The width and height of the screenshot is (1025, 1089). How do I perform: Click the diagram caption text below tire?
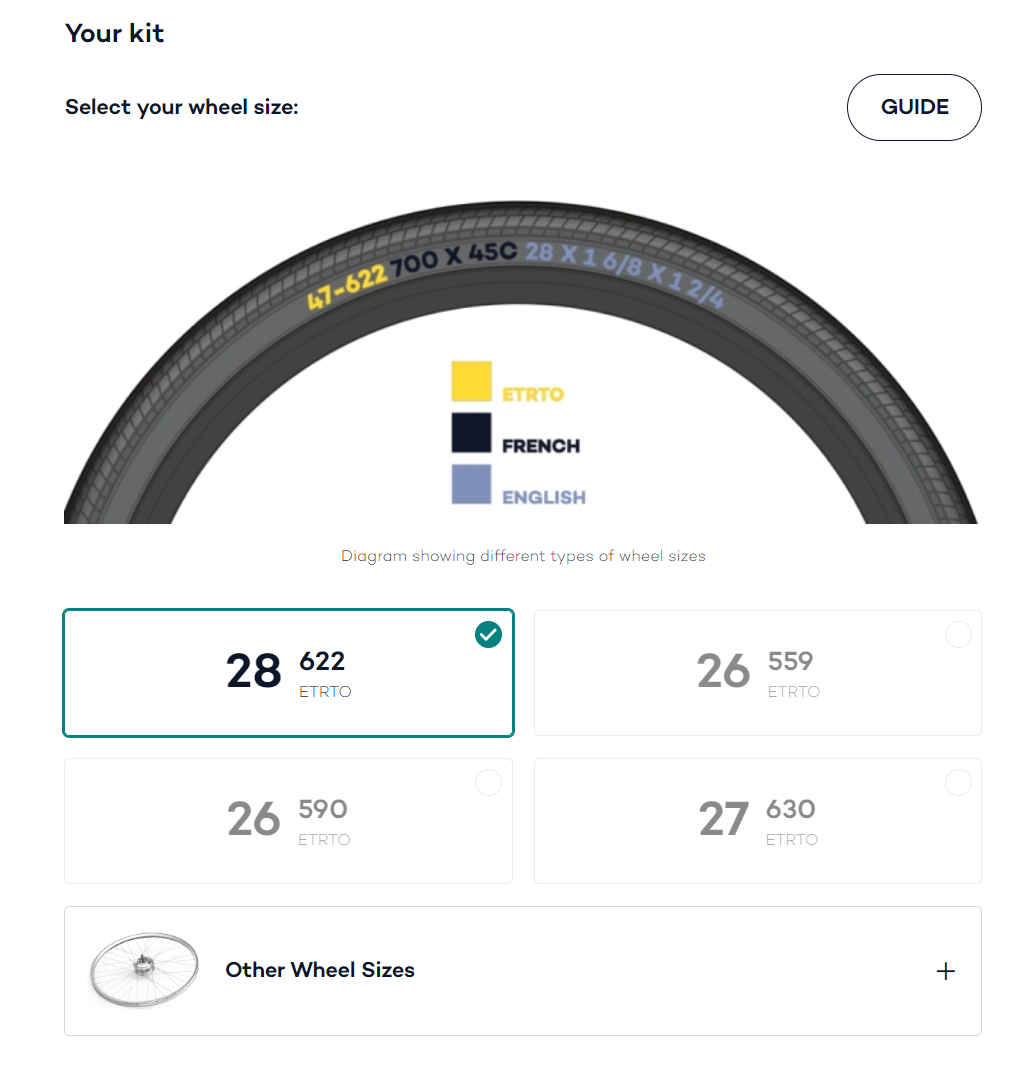(523, 556)
